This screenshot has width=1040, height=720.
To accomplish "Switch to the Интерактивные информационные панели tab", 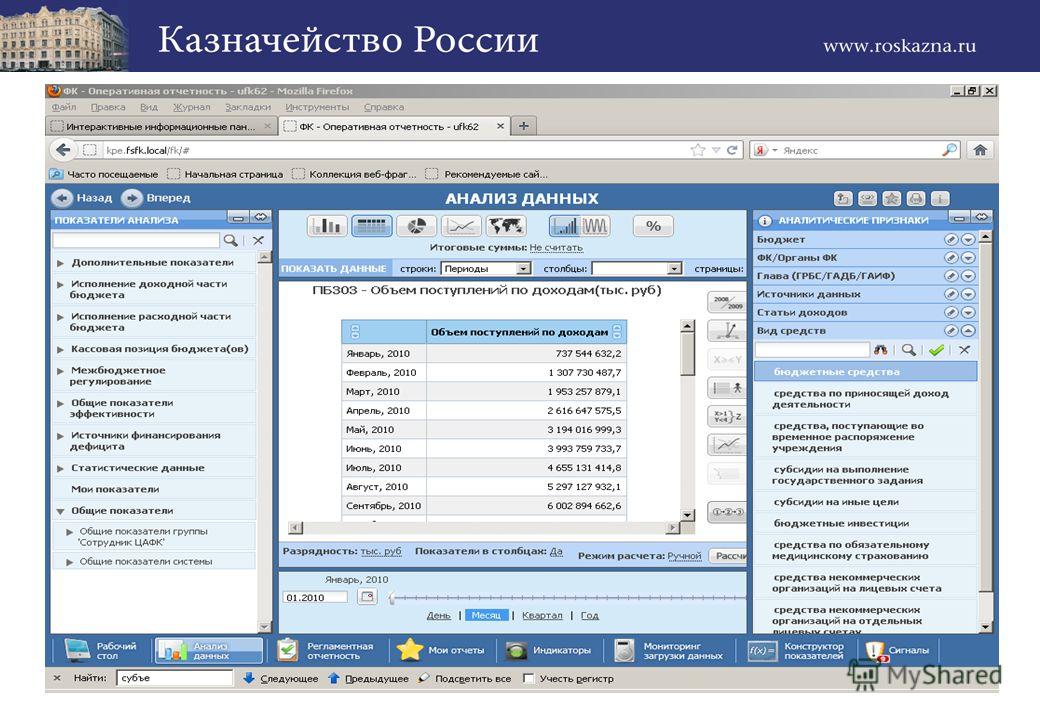I will click(161, 126).
